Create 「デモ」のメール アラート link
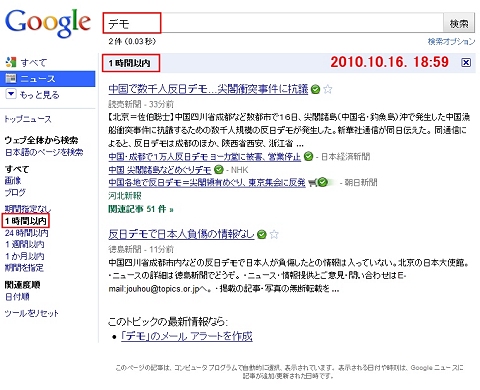Screen dimensions: 480x390 click(x=187, y=336)
